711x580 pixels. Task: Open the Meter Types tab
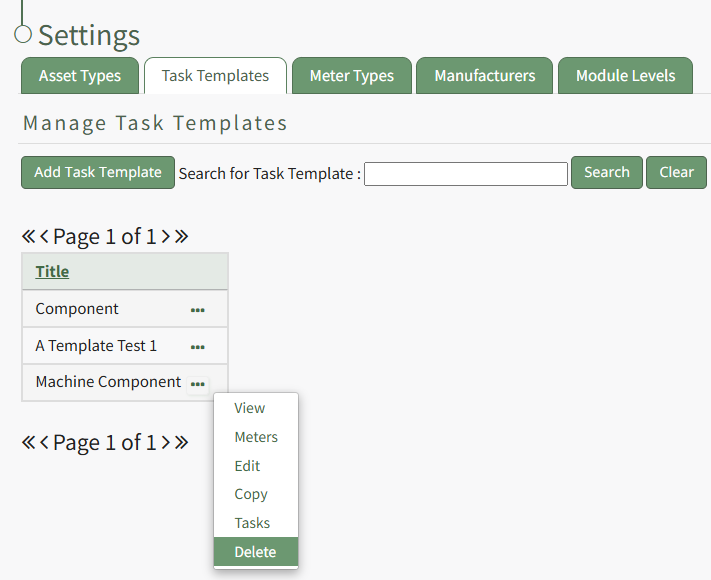point(352,76)
